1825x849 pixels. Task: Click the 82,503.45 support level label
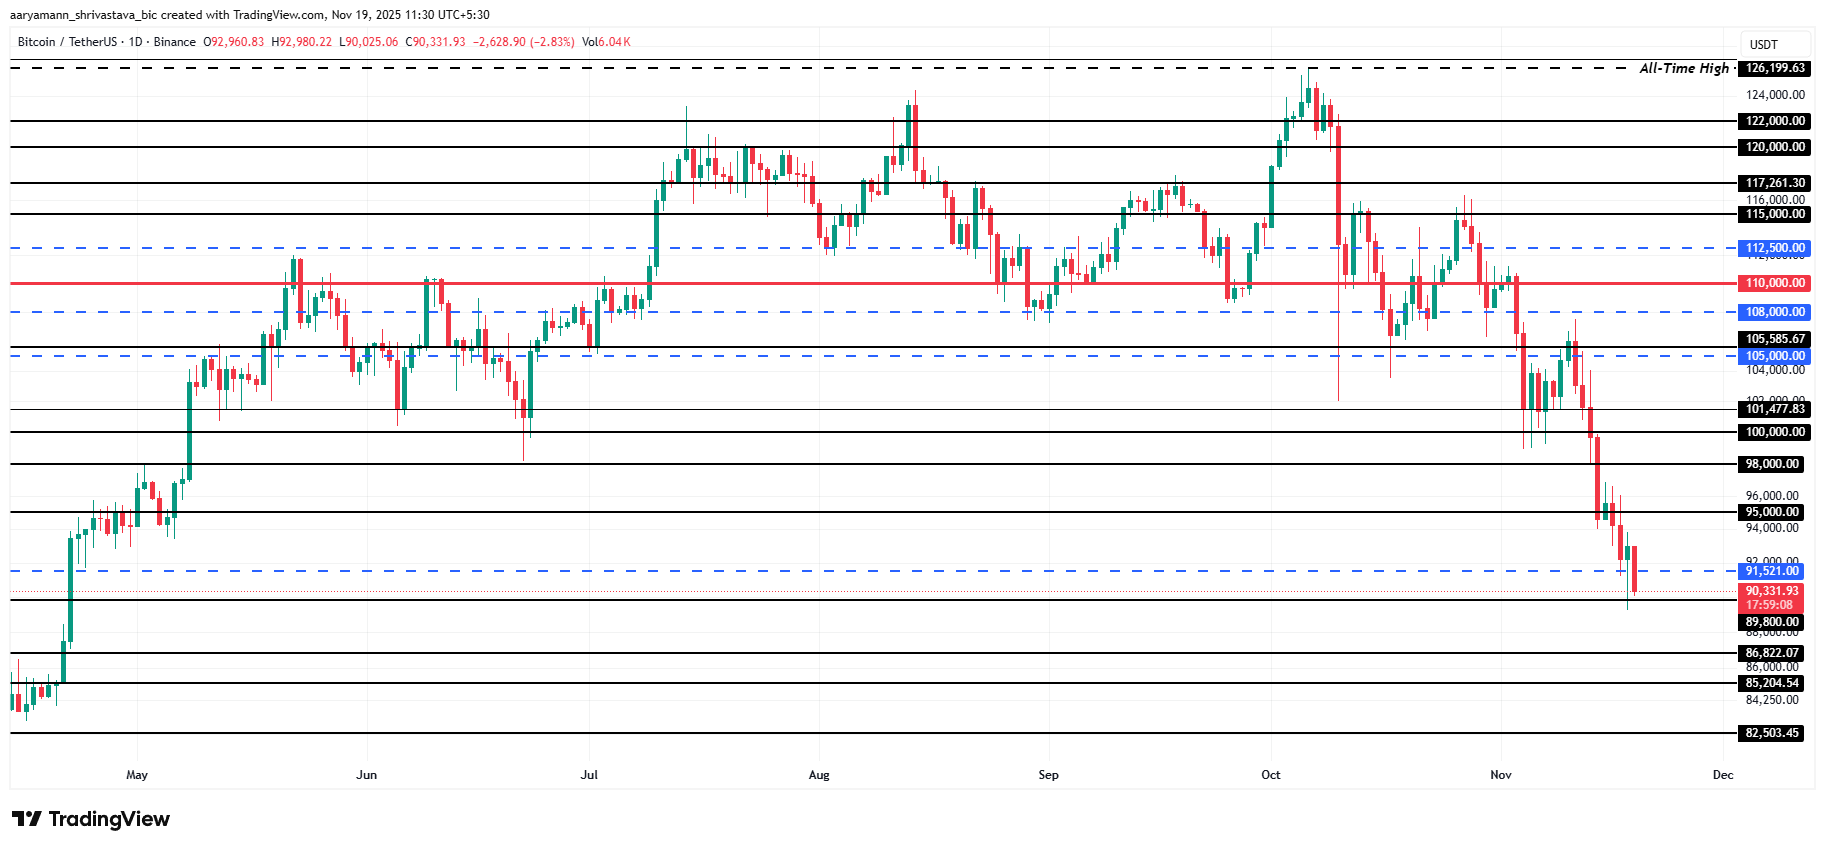pyautogui.click(x=1772, y=733)
